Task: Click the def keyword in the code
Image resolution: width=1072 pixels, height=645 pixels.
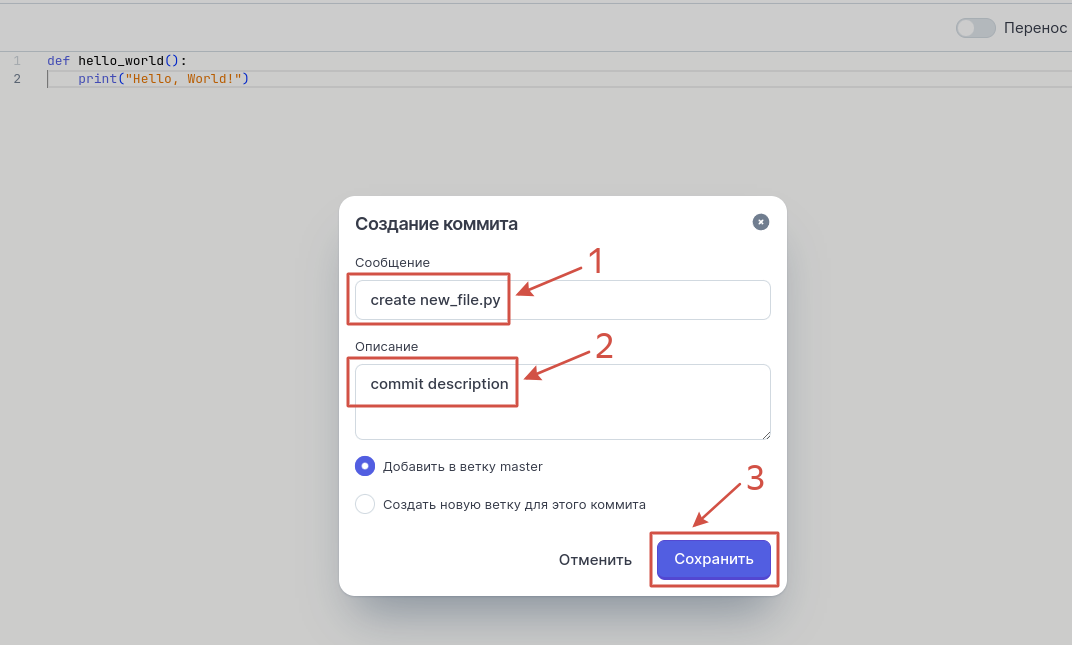Action: pyautogui.click(x=58, y=61)
